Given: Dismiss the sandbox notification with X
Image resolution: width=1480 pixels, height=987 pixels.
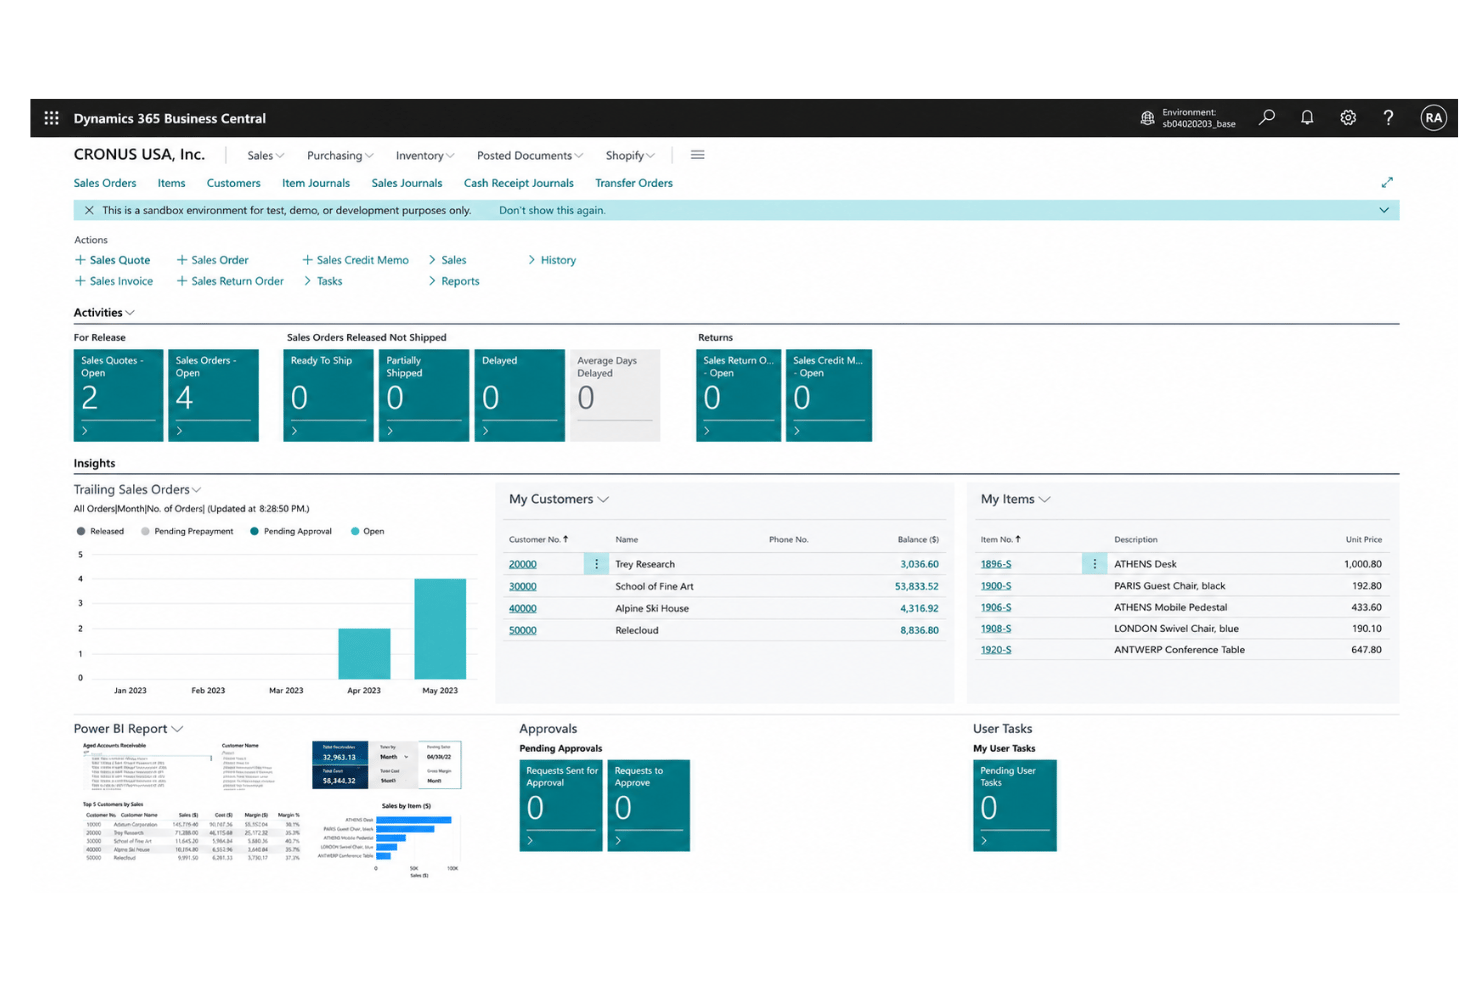Looking at the screenshot, I should (x=89, y=210).
